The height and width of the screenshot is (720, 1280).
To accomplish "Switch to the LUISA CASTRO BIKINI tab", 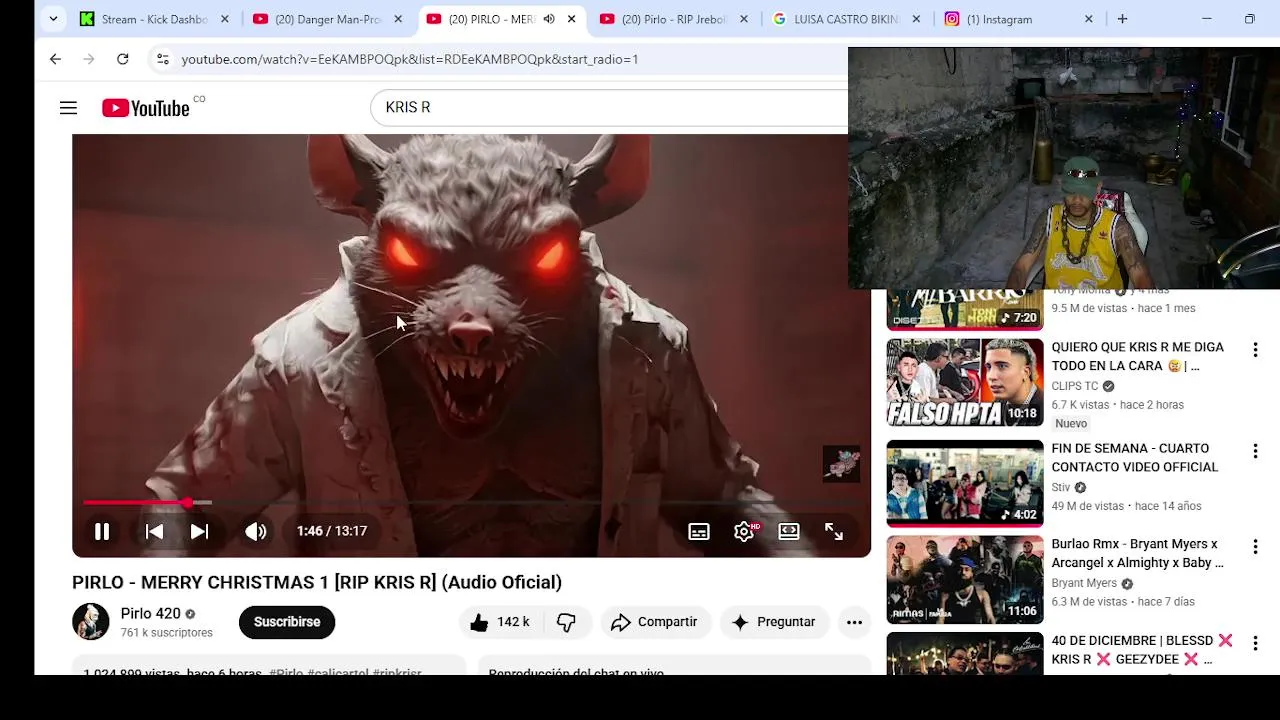I will pos(846,19).
